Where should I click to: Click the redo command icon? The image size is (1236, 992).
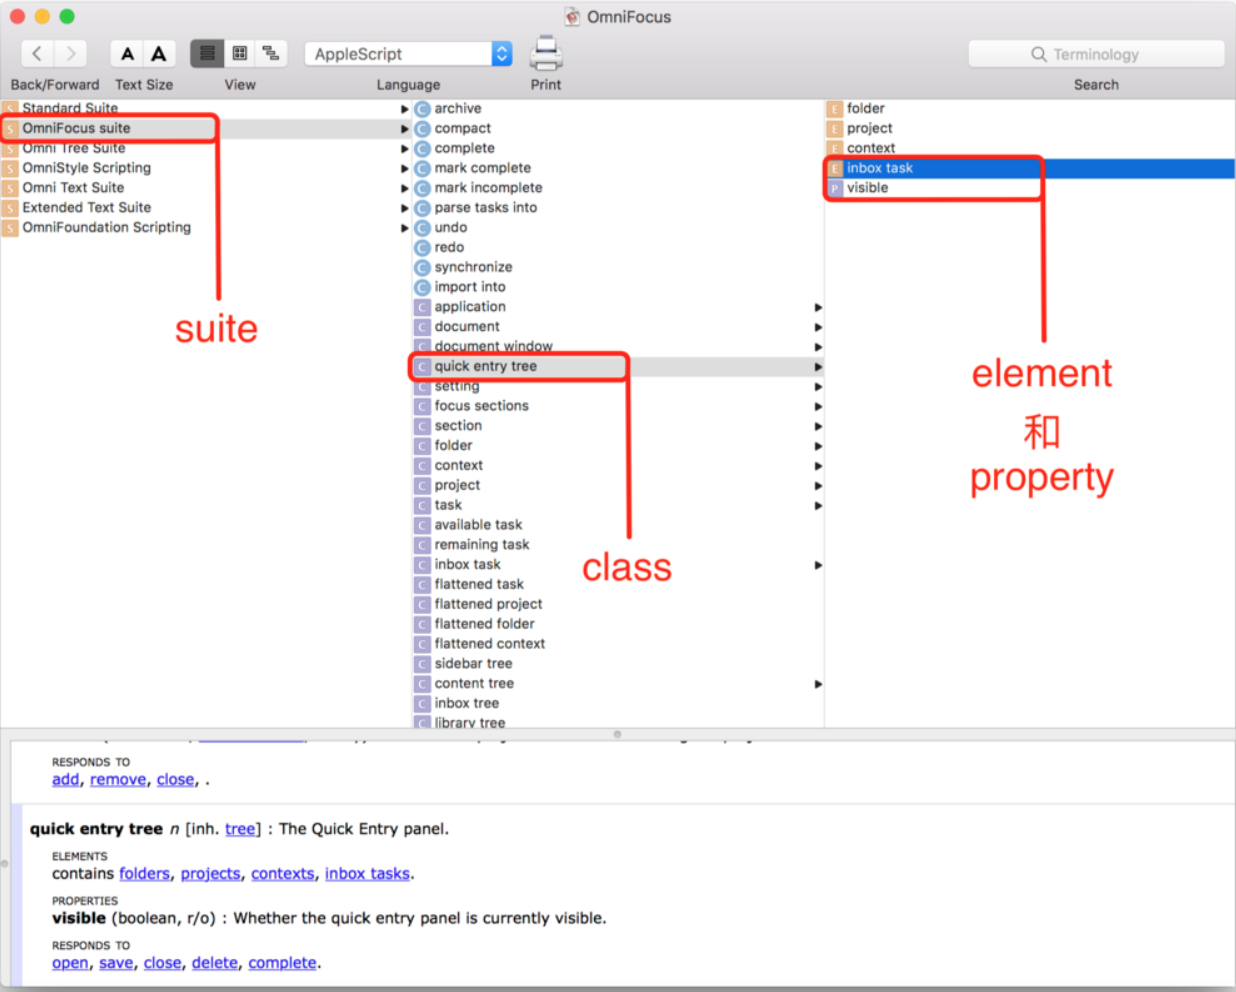(x=422, y=248)
